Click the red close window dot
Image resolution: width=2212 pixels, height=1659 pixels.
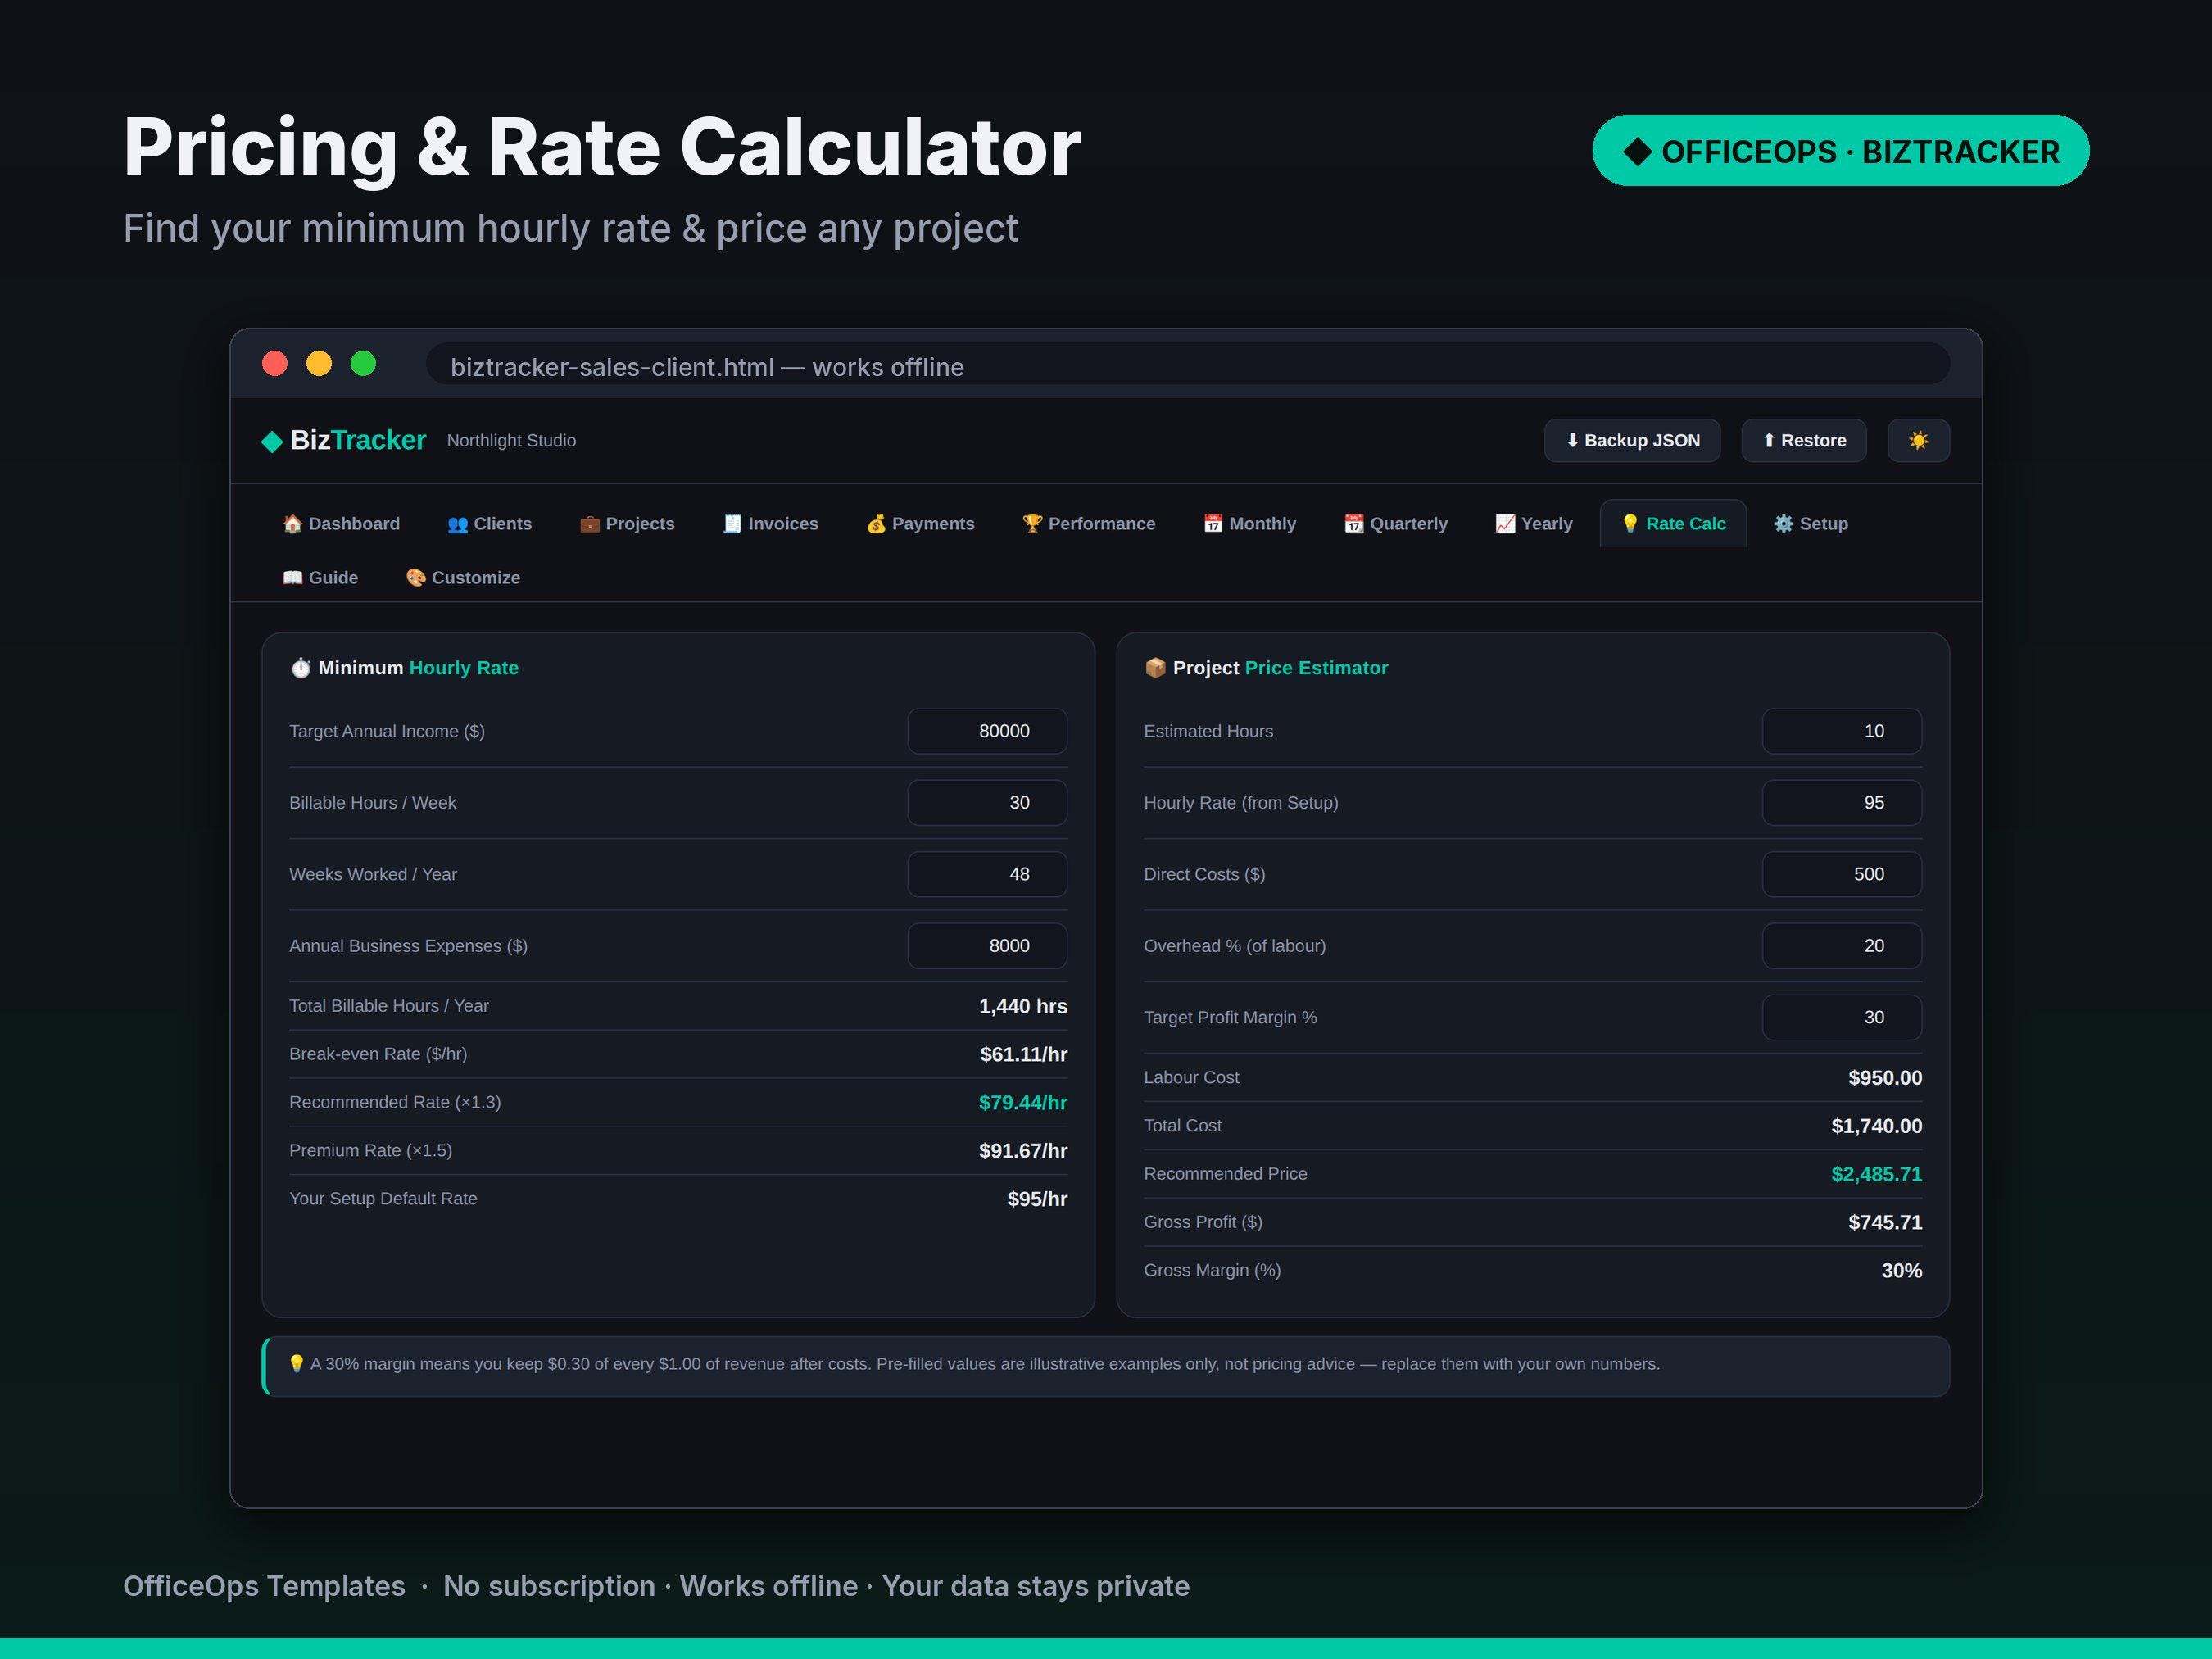[x=275, y=364]
